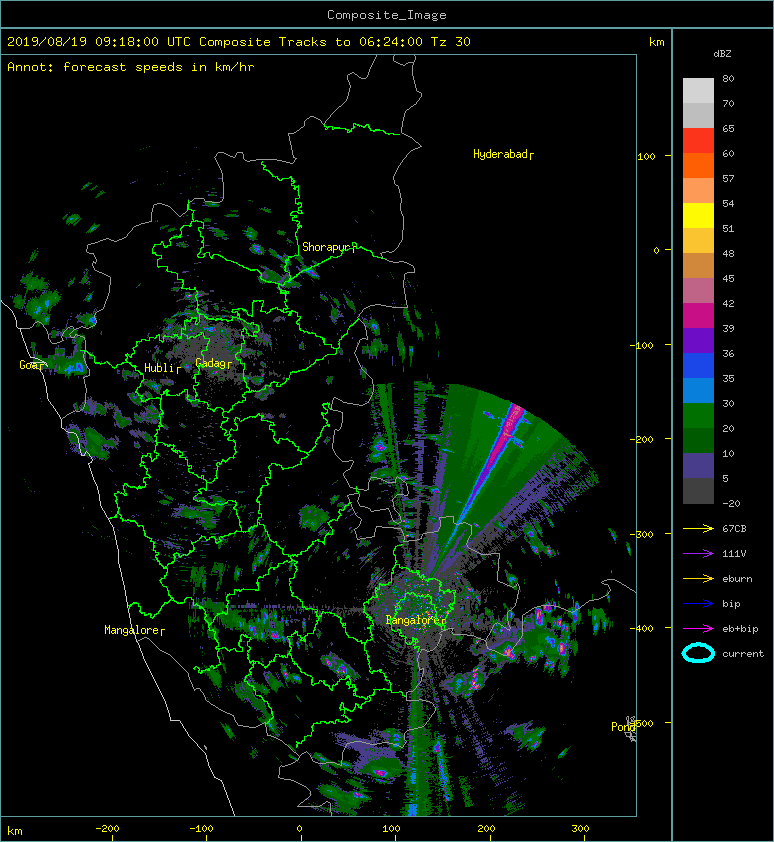Click the magenta 42 dBZ color swatch
The image size is (774, 842).
coord(698,315)
